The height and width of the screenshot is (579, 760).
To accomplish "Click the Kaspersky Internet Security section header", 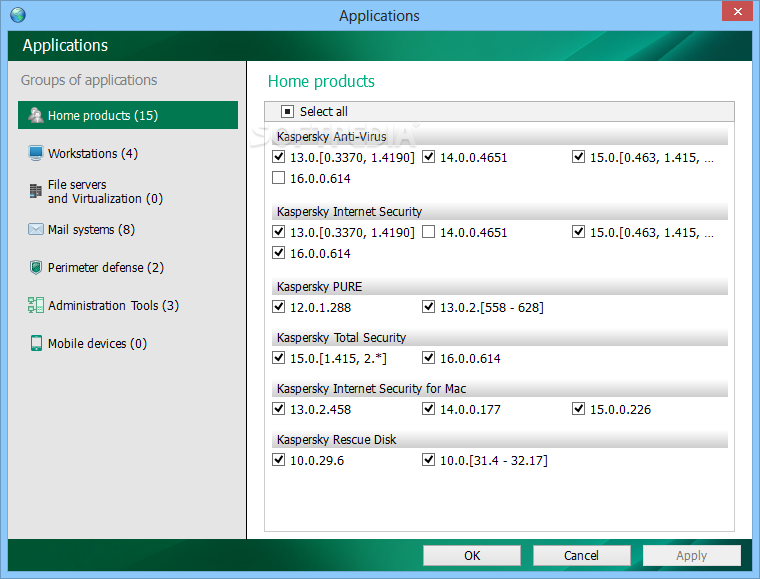I will click(500, 212).
